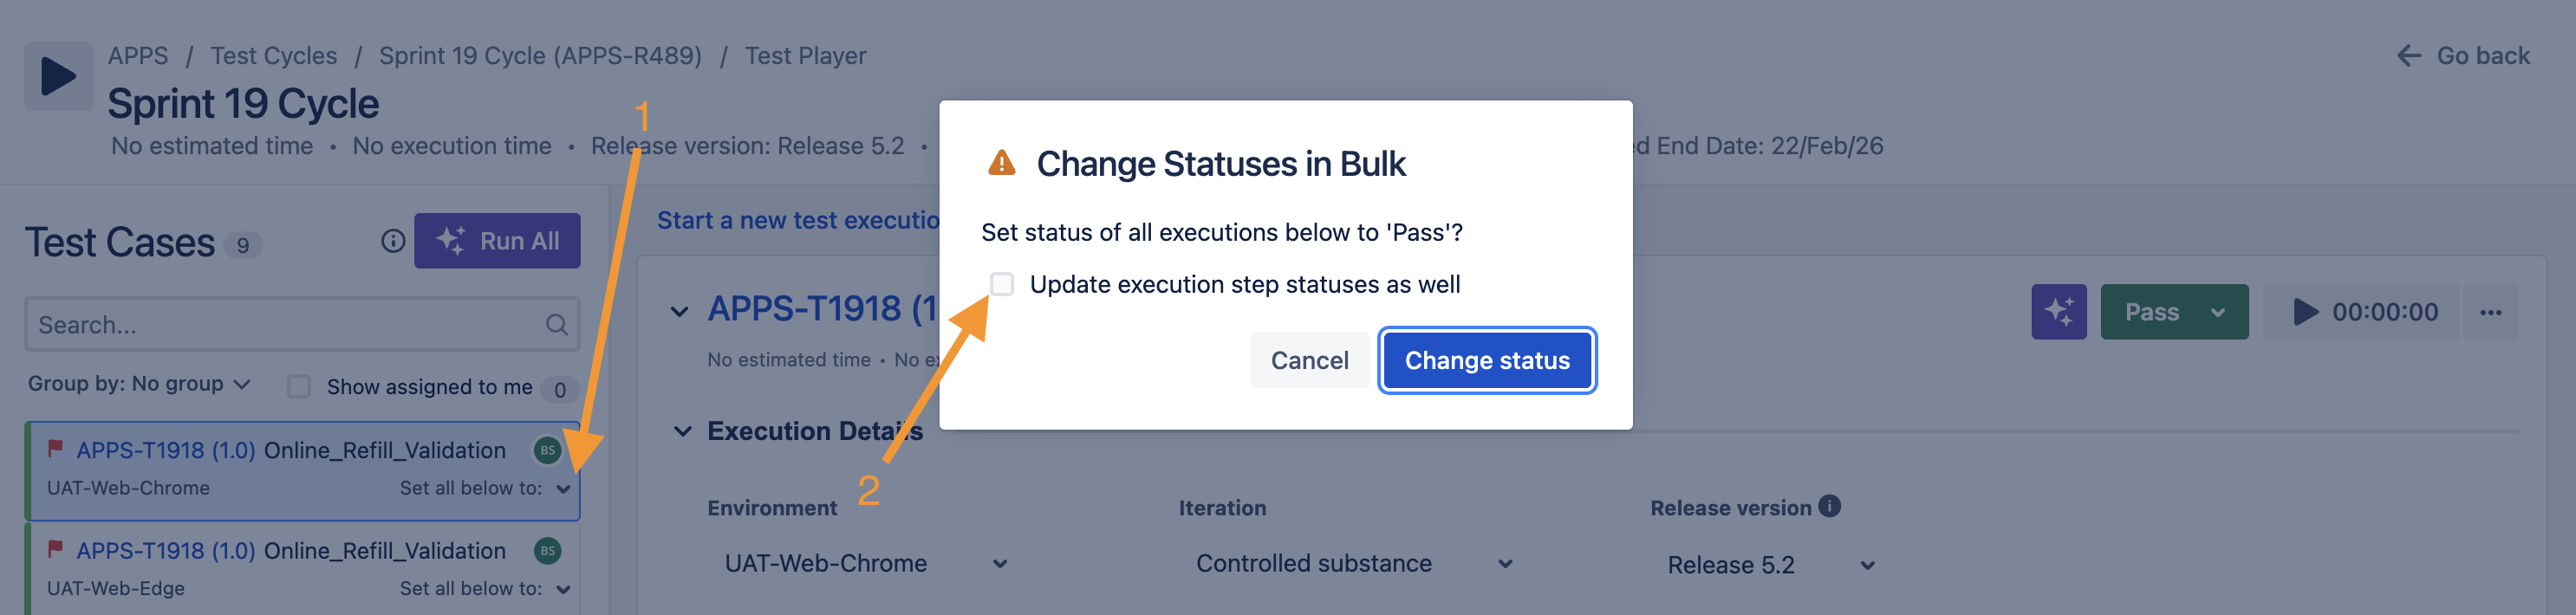Open Group by: No group dropdown
This screenshot has width=2576, height=615.
(x=139, y=384)
